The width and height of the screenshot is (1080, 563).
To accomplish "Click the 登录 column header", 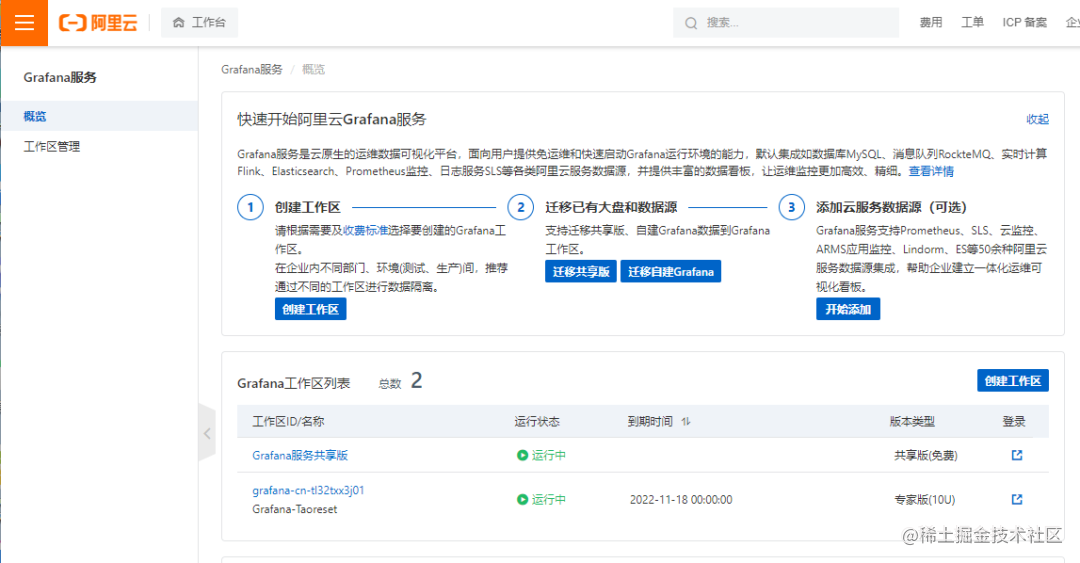I will tap(1014, 422).
